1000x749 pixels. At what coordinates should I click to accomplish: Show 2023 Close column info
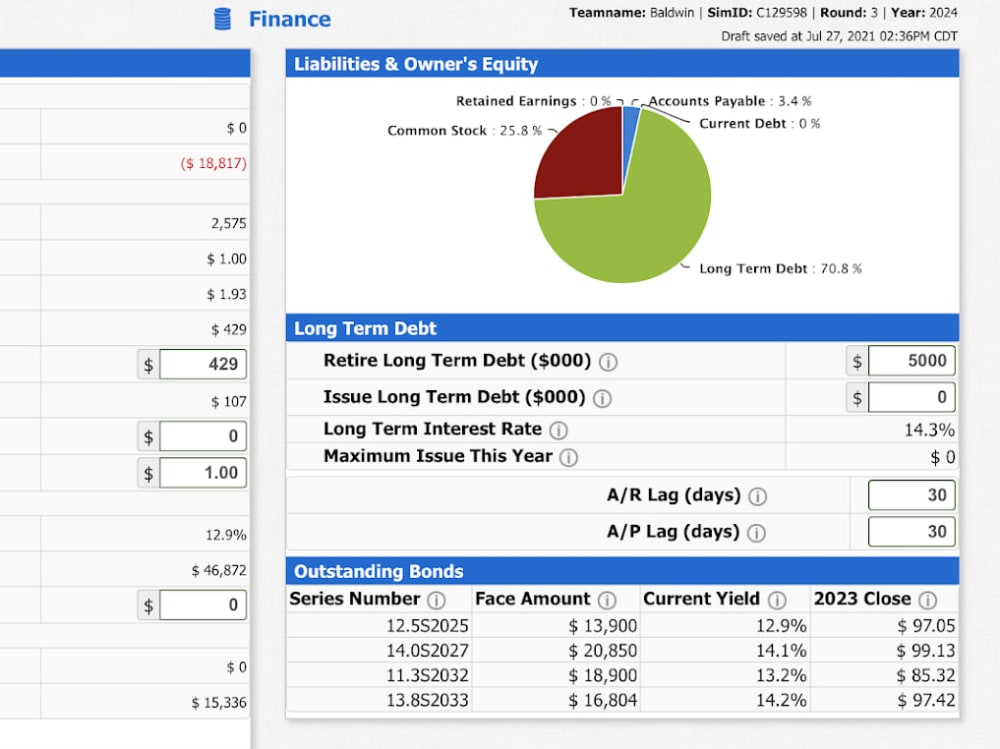(927, 600)
